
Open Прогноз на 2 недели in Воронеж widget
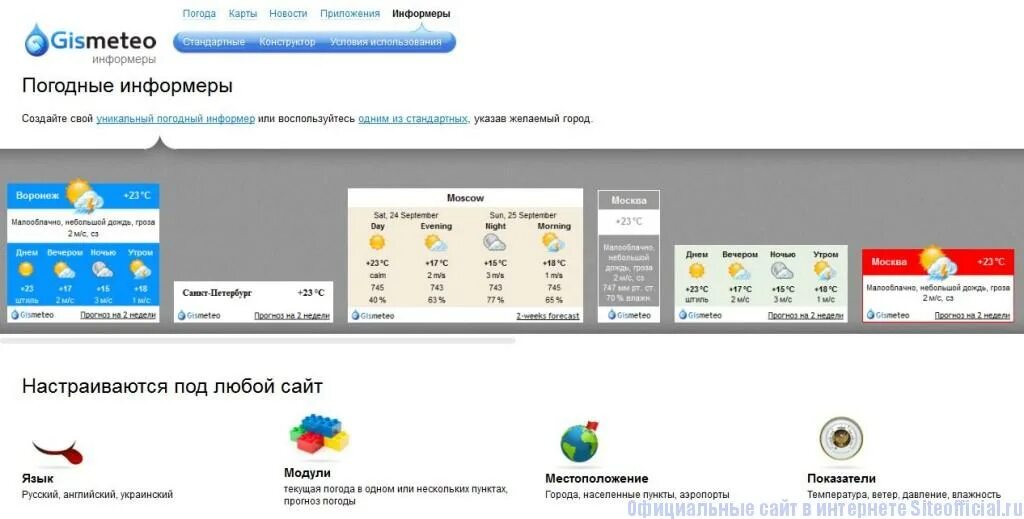(x=118, y=315)
